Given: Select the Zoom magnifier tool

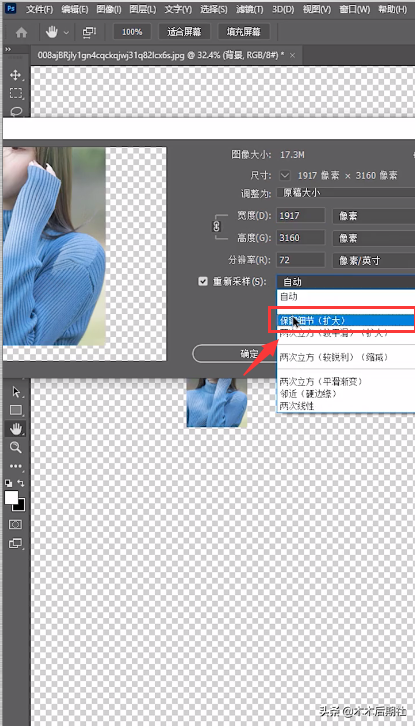Looking at the screenshot, I should (x=16, y=447).
